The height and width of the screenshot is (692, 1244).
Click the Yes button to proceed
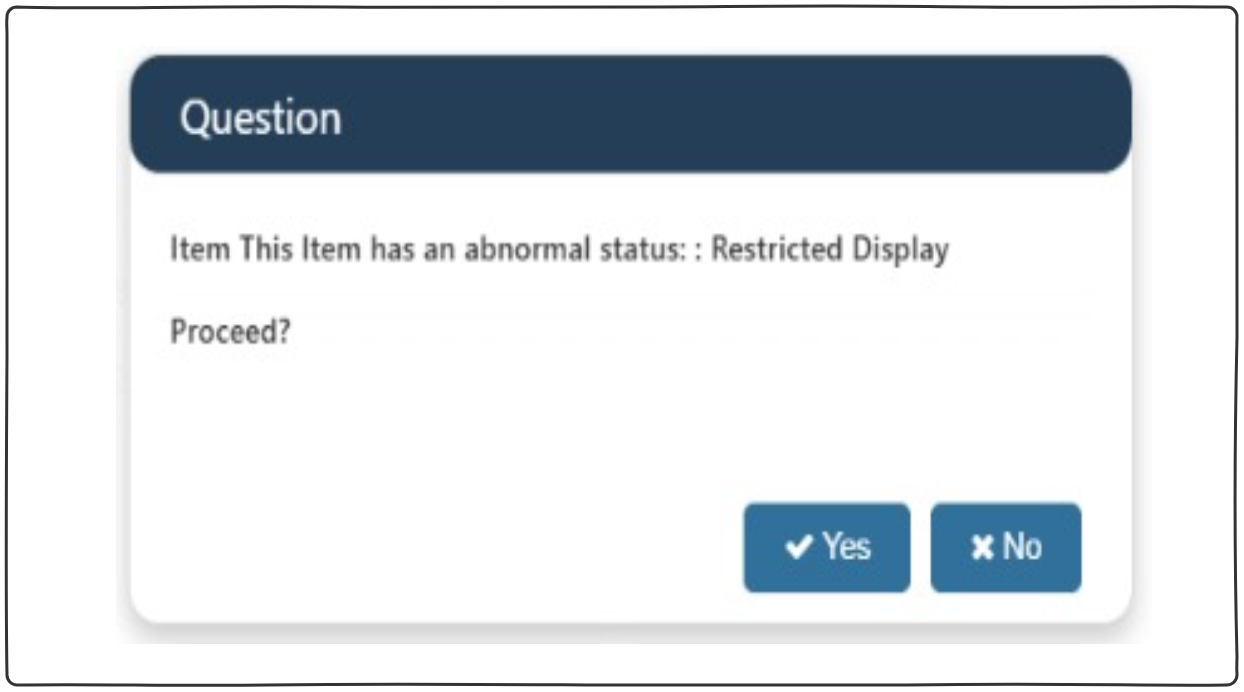tap(826, 547)
